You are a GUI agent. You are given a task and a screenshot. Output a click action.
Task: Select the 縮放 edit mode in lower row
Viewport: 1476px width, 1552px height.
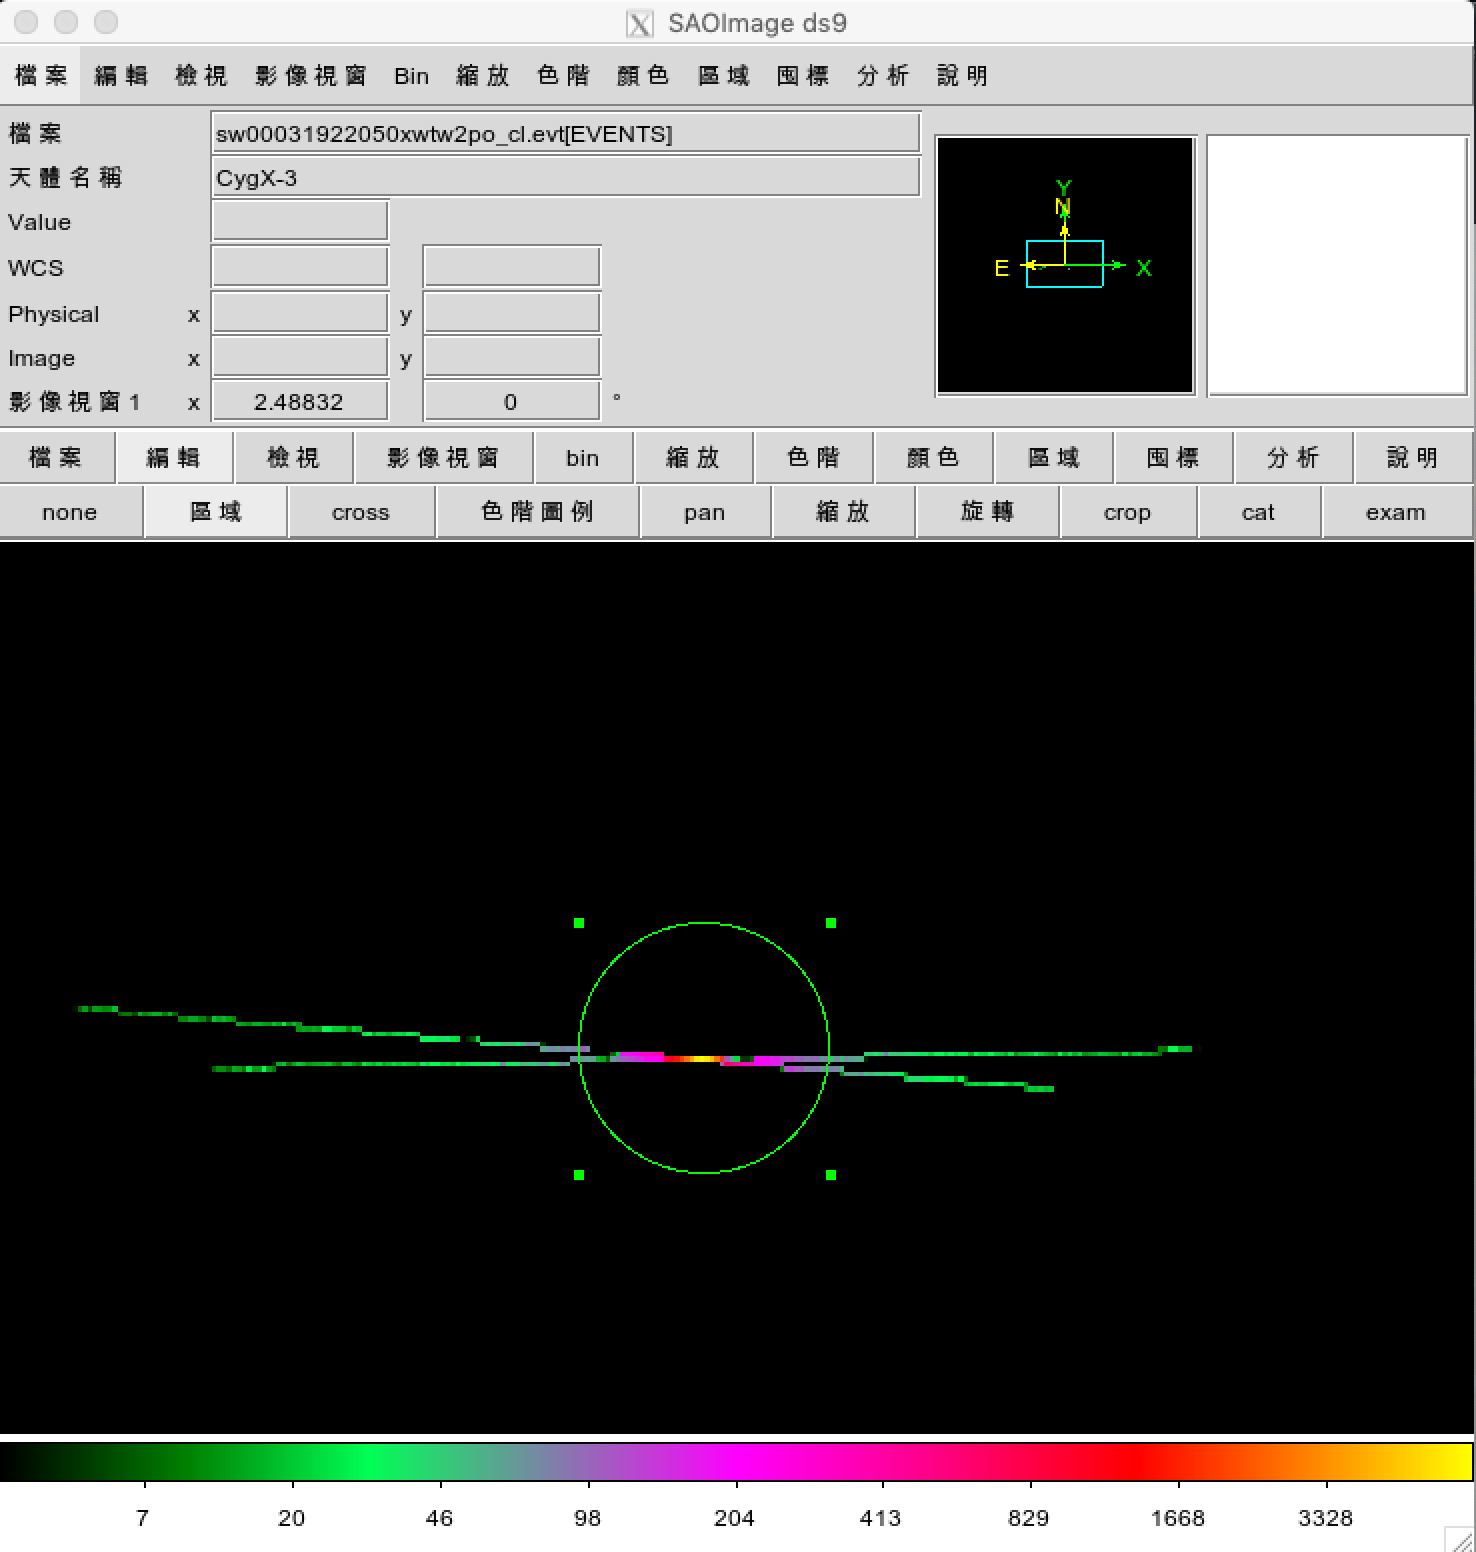pos(843,513)
